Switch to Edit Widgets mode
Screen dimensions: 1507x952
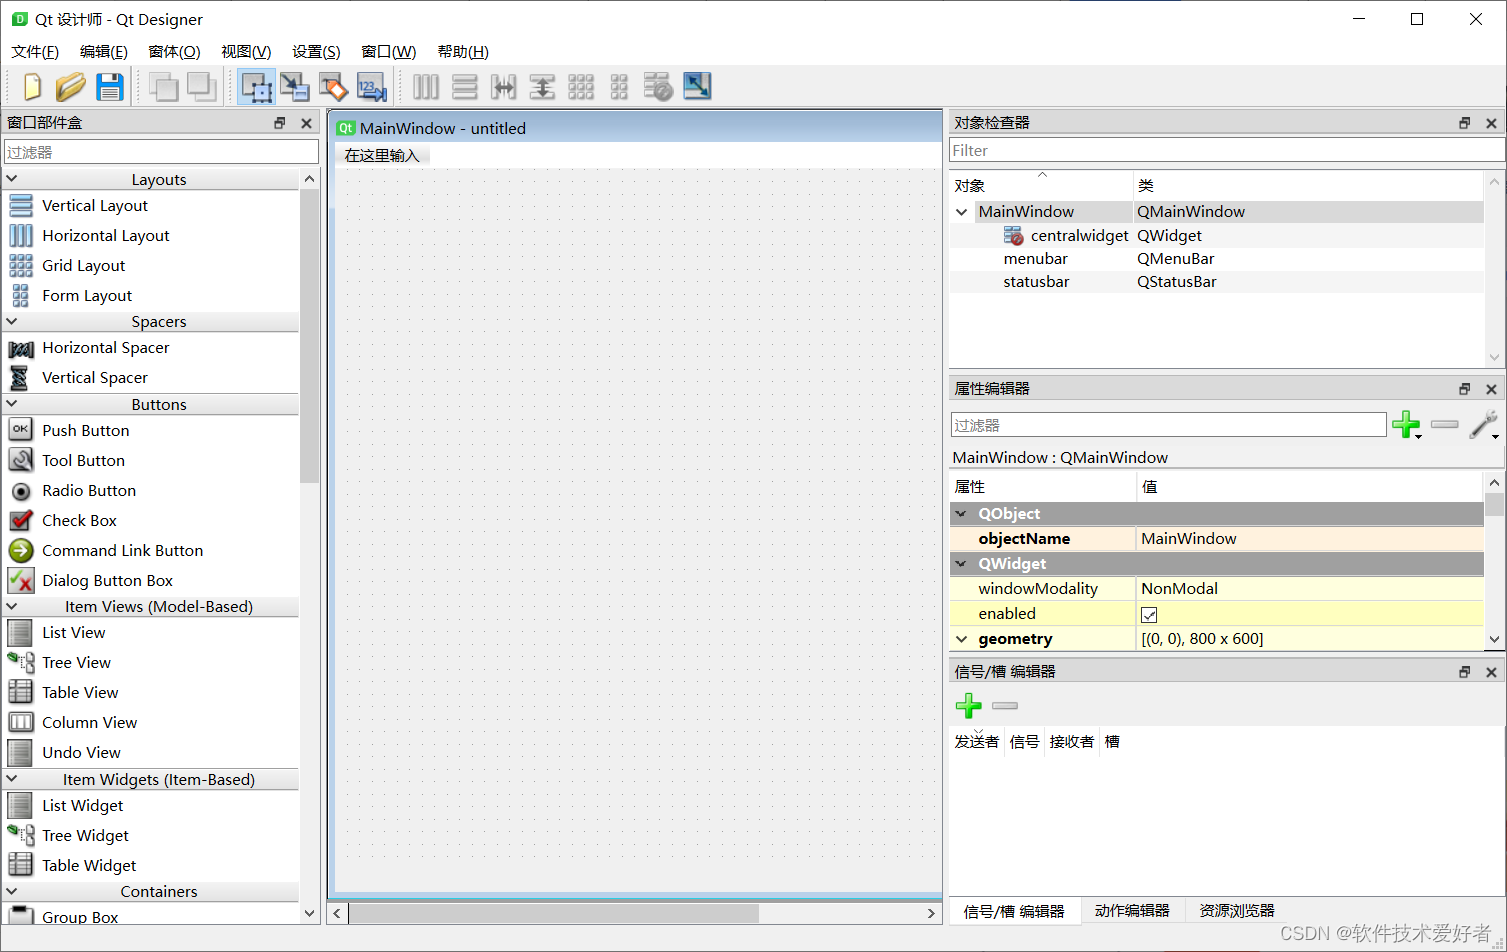tap(257, 87)
